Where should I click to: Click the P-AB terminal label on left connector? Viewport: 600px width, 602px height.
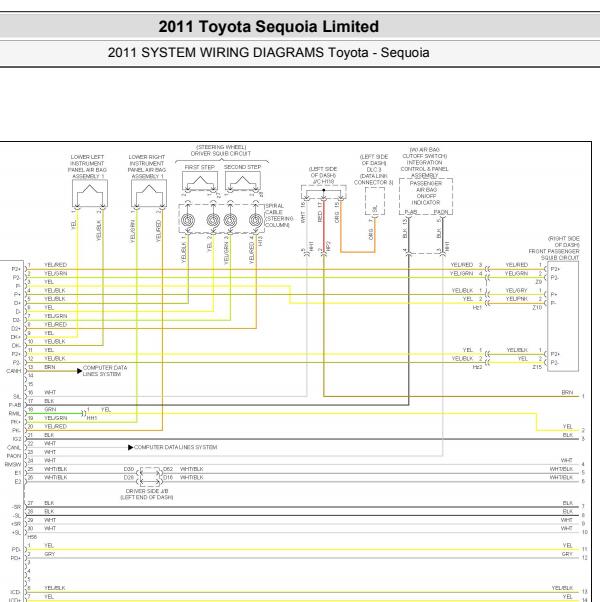15,405
